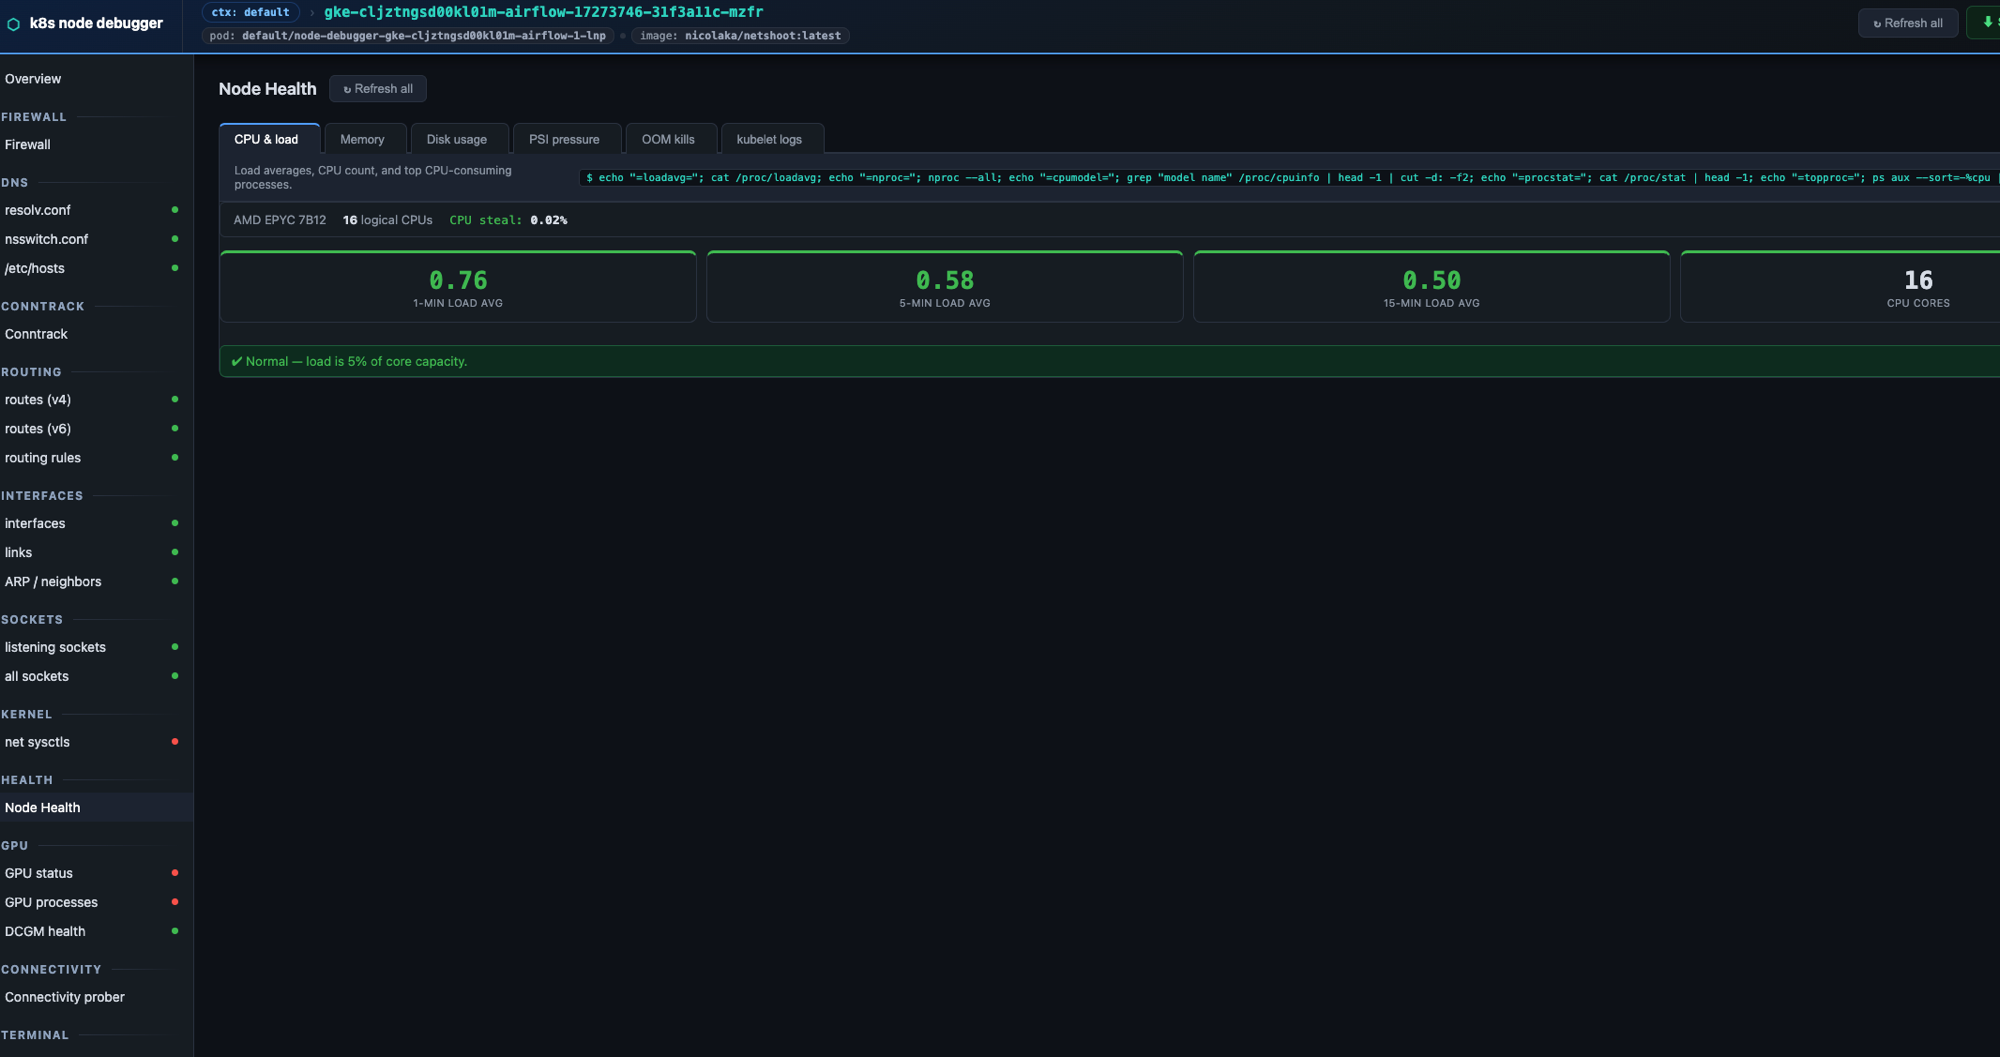
Task: Click the 5-MIN LOAD AVG card
Action: click(945, 287)
